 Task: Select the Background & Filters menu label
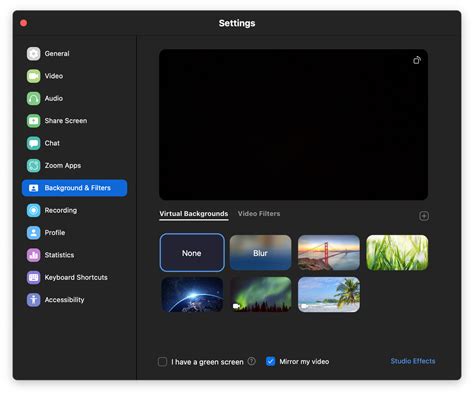coord(78,188)
